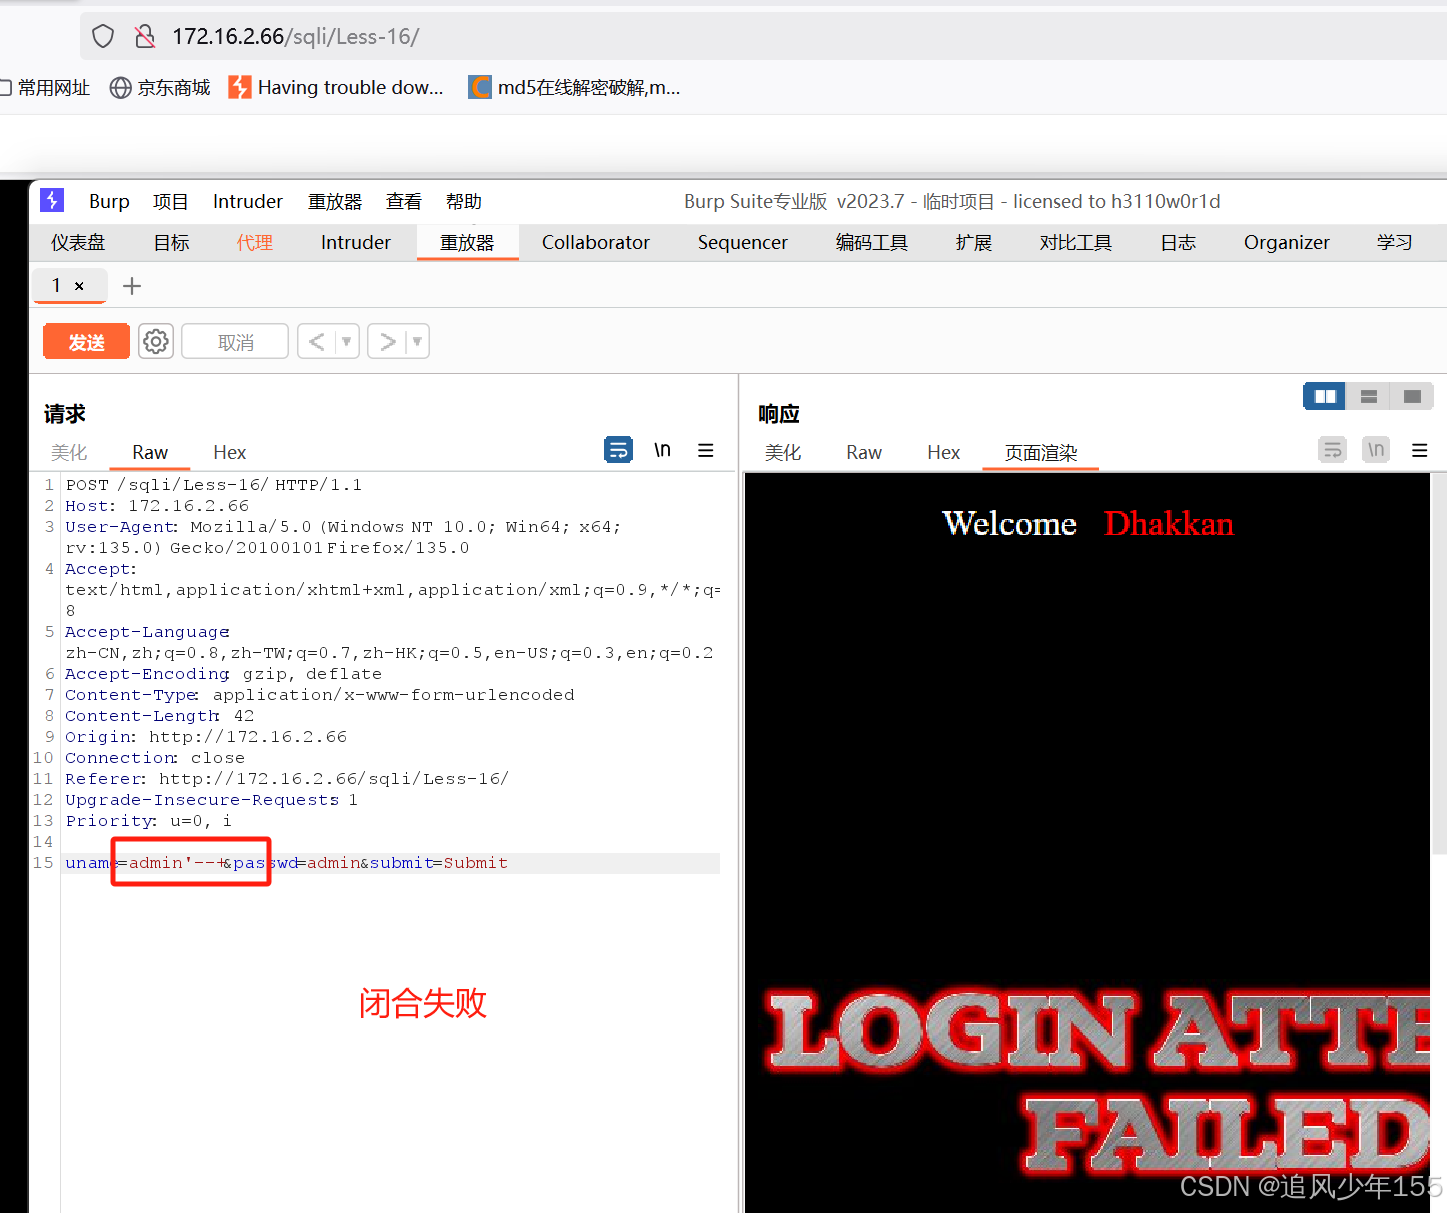Image resolution: width=1447 pixels, height=1213 pixels.
Task: Toggle pretty-print in the response panel
Action: (x=1332, y=450)
